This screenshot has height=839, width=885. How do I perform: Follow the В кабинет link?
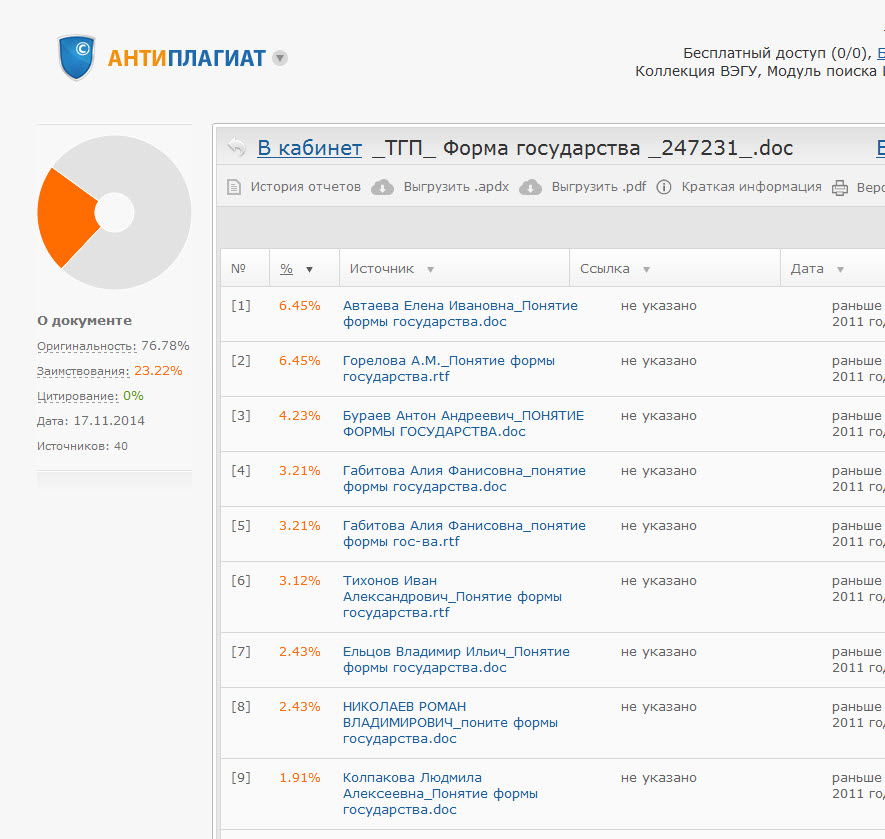click(309, 148)
